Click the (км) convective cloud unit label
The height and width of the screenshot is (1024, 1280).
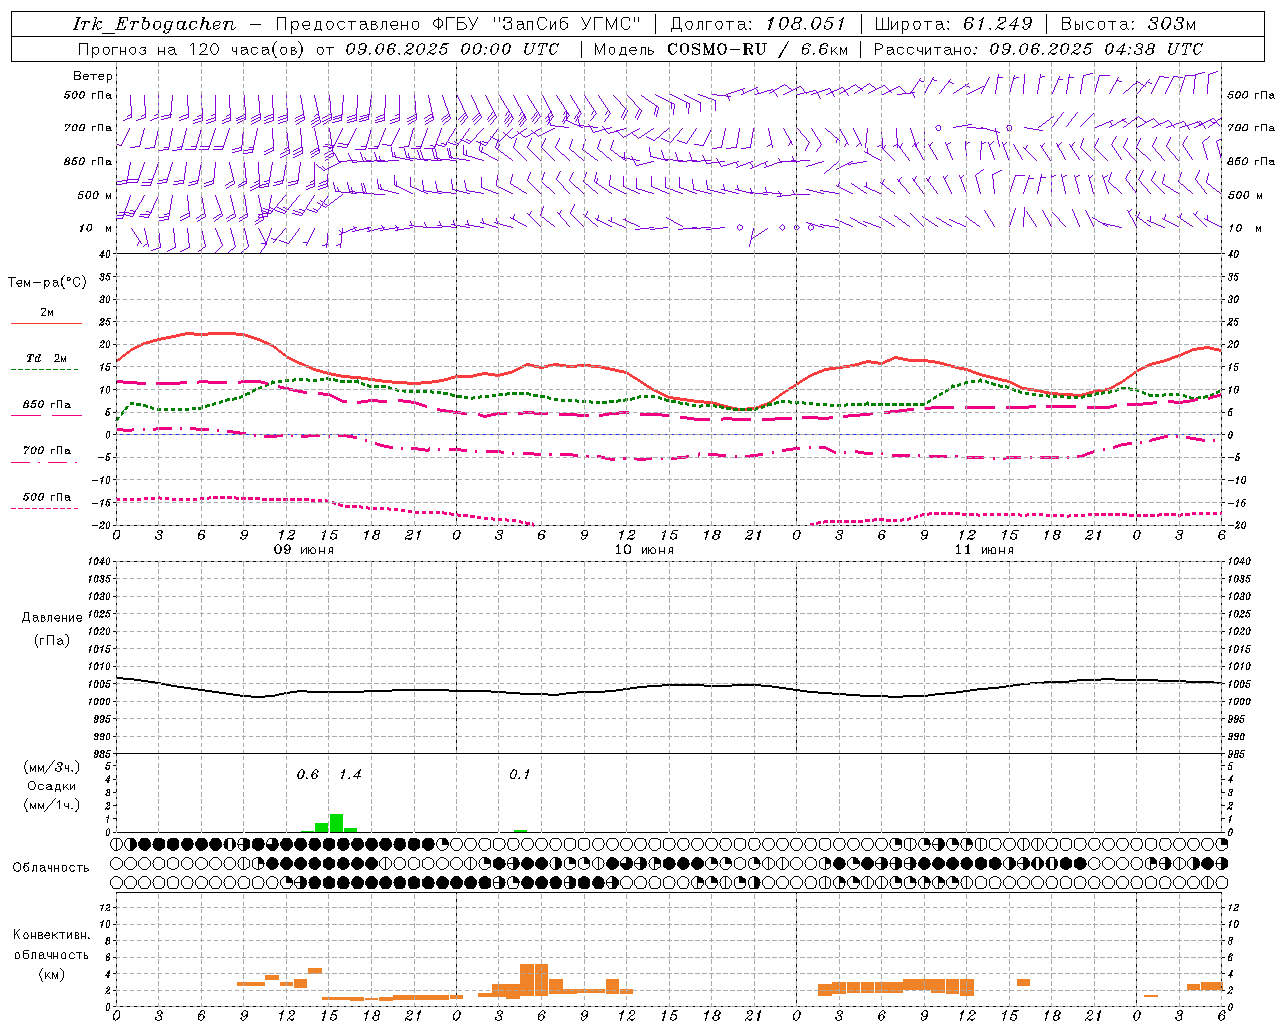pos(51,974)
